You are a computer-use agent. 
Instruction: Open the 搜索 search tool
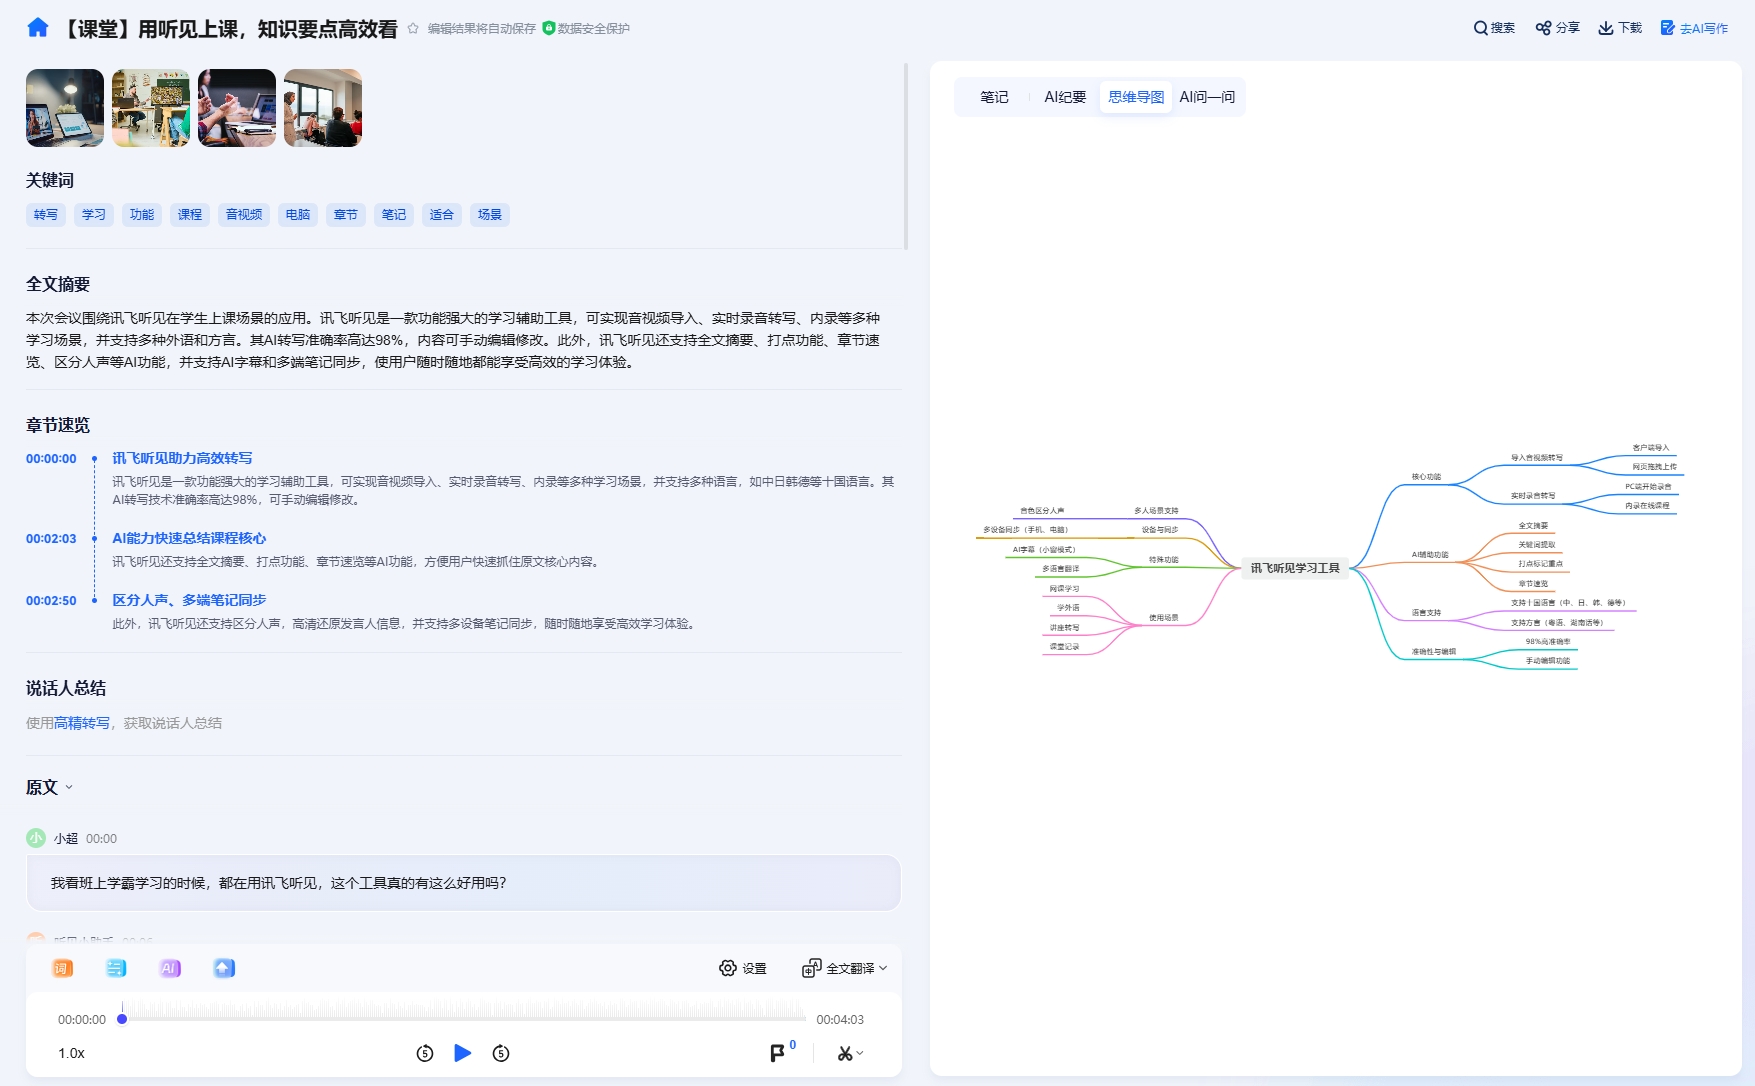click(x=1494, y=28)
